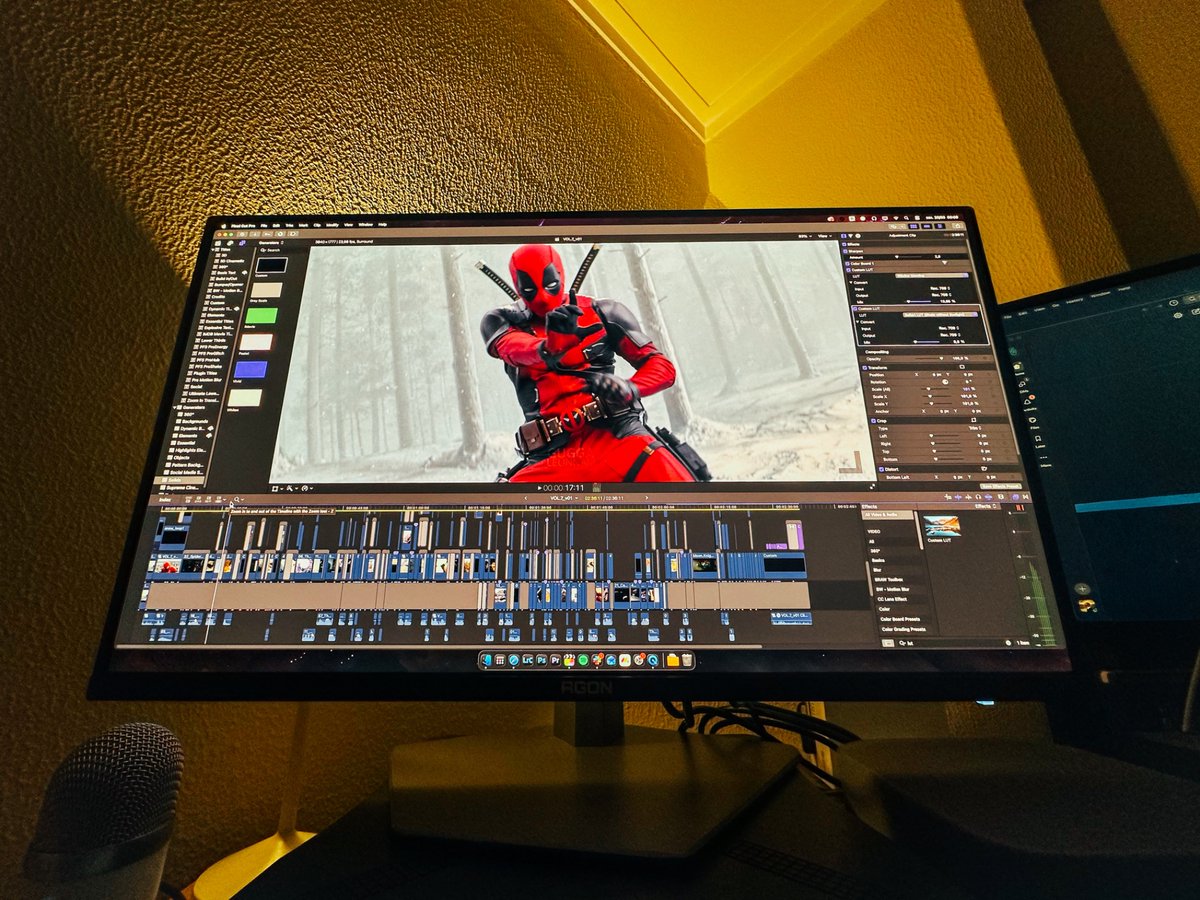Toggle the Distort checkbox
Screen dimensions: 1200x900
point(881,469)
